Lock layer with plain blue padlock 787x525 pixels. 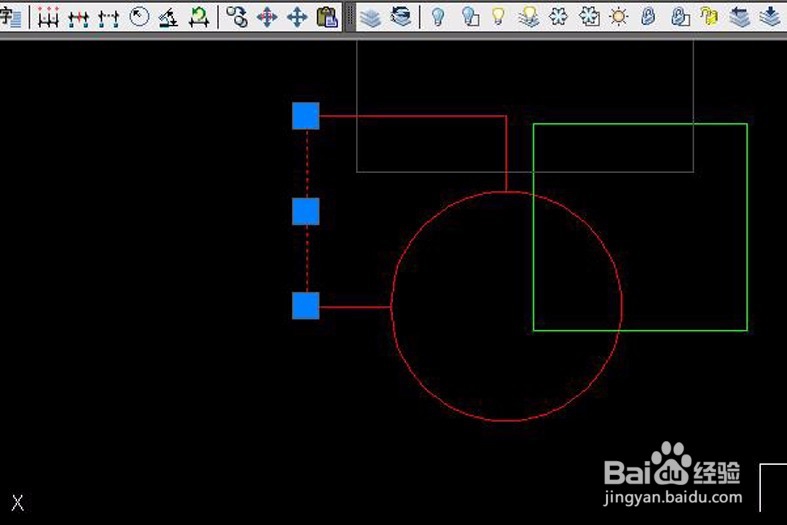tap(648, 17)
